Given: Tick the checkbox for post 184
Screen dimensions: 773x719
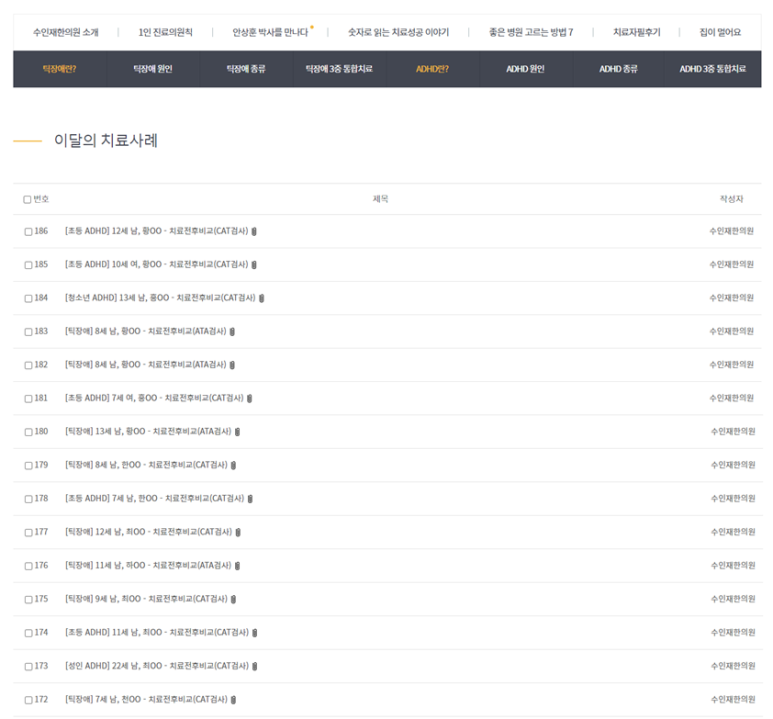Looking at the screenshot, I should tap(28, 299).
